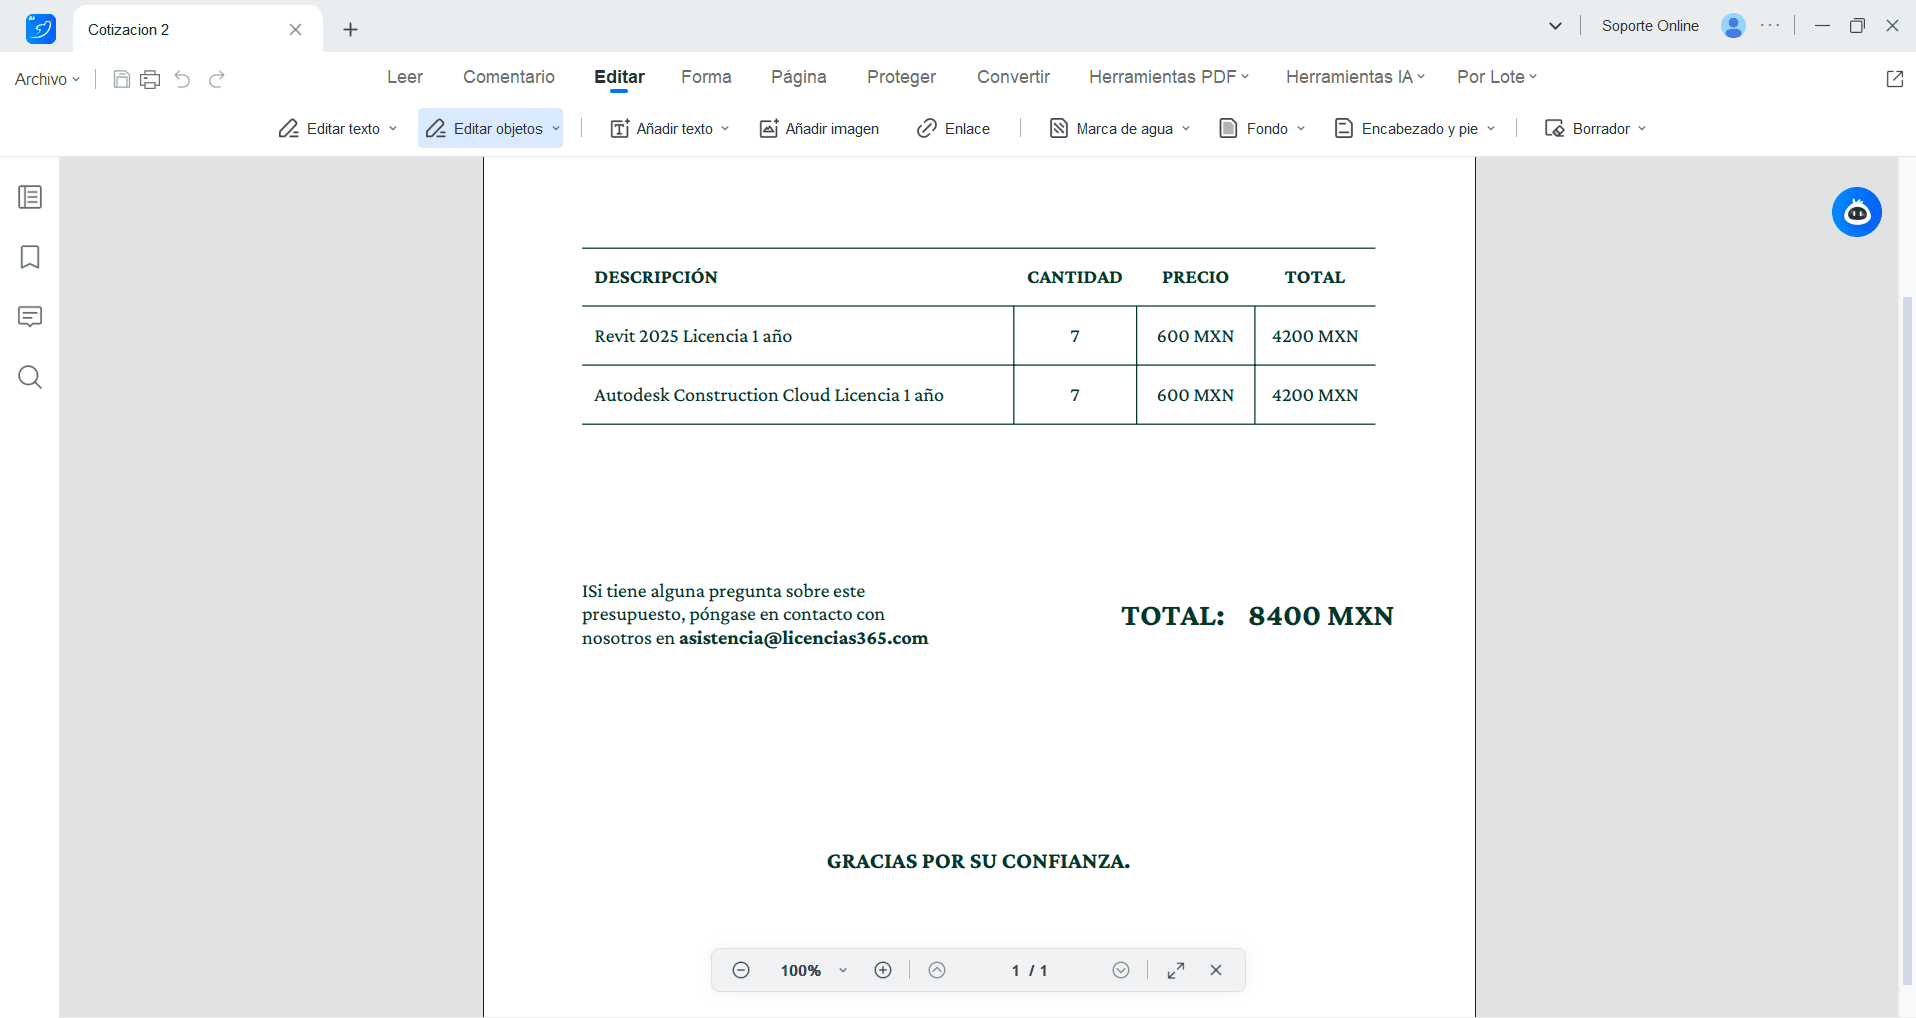Open the floating AI assistant bubble
This screenshot has width=1916, height=1018.
(x=1856, y=212)
